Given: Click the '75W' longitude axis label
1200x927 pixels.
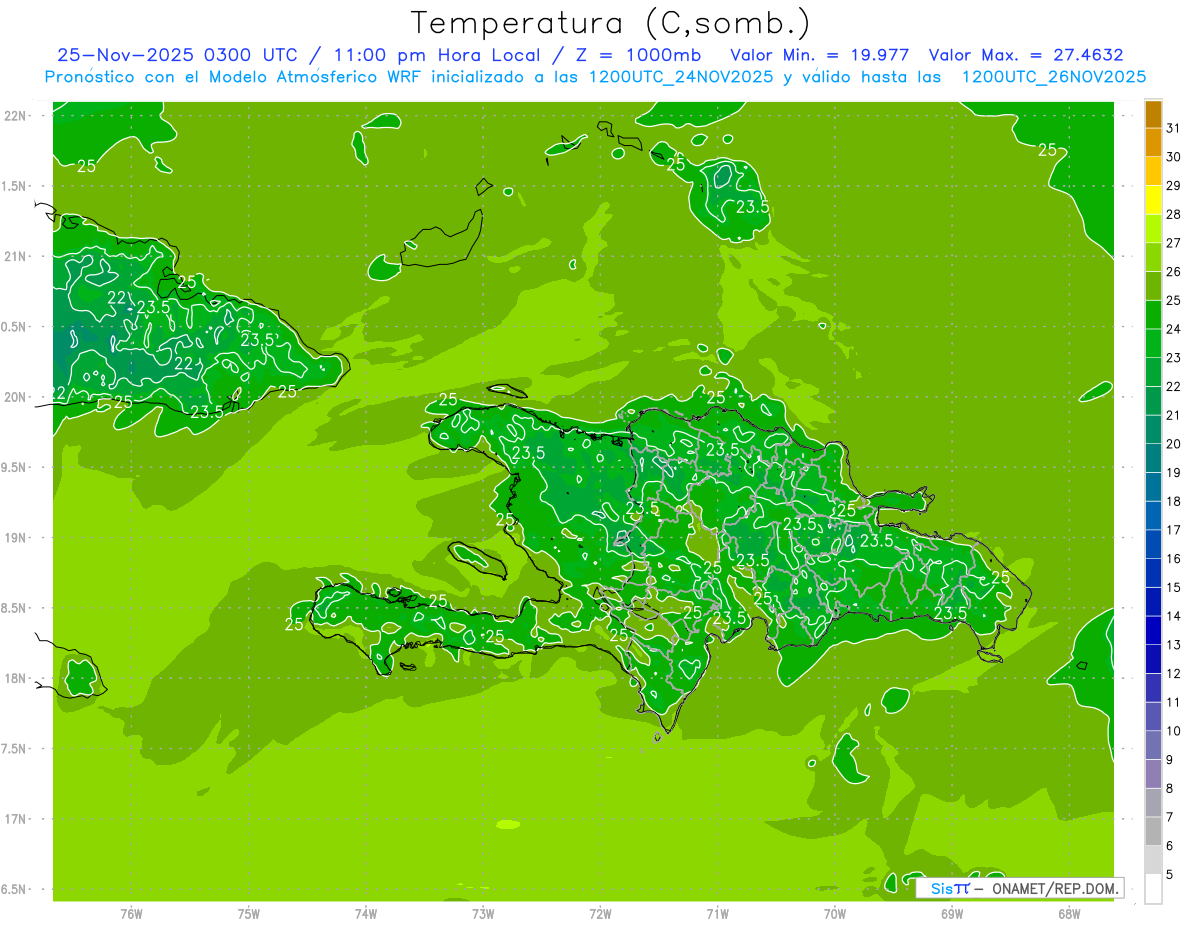Looking at the screenshot, I should (x=249, y=914).
